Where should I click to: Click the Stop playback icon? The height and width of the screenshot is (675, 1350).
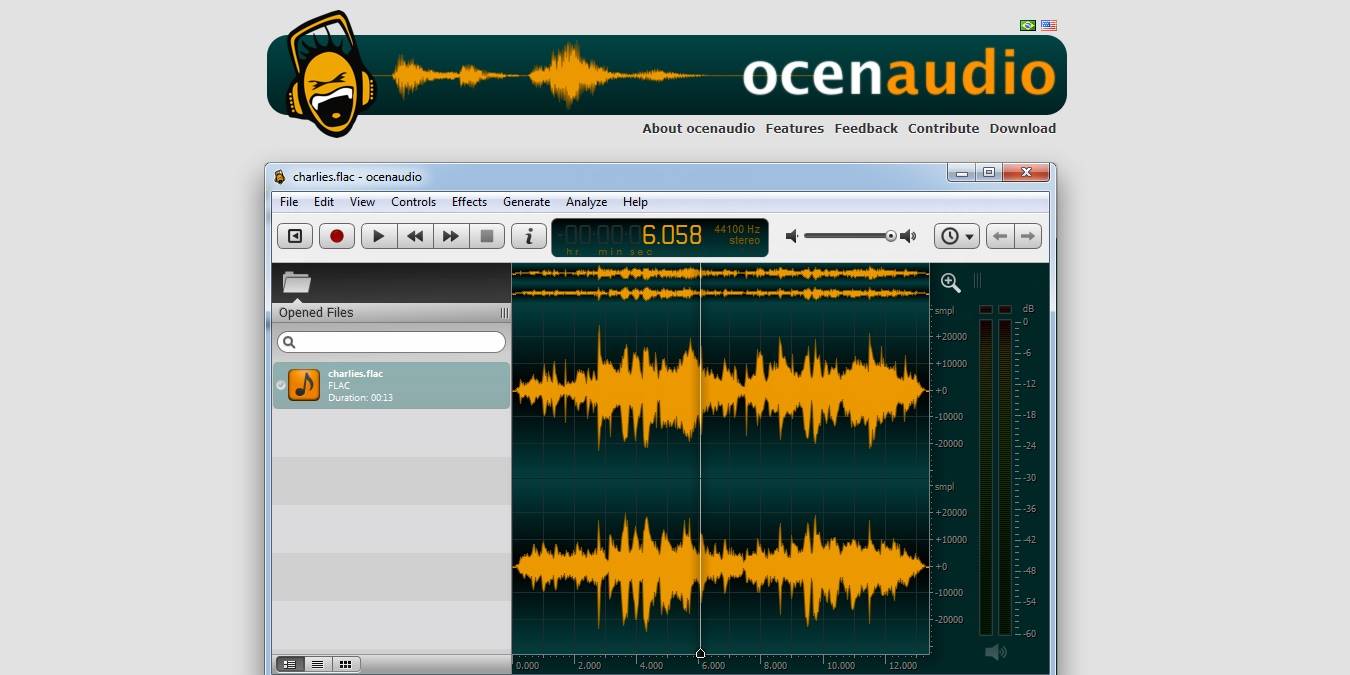pyautogui.click(x=487, y=236)
